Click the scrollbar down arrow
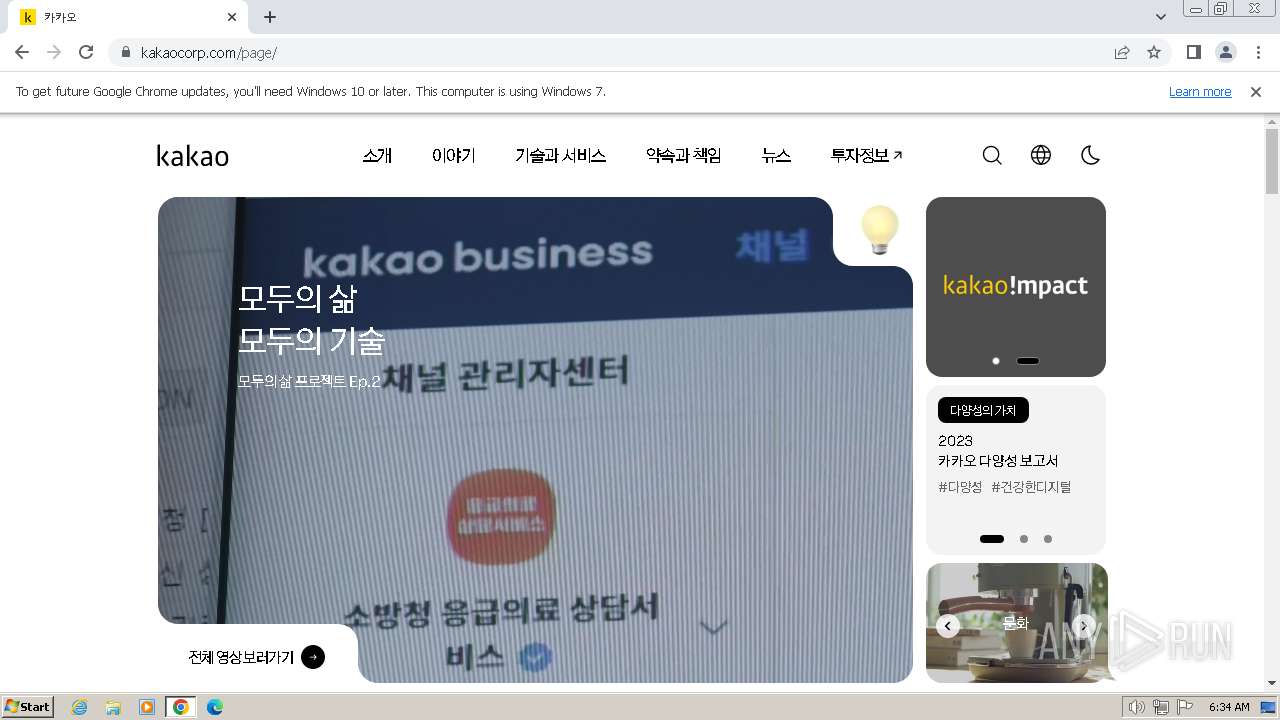1280x720 pixels. pyautogui.click(x=1272, y=683)
